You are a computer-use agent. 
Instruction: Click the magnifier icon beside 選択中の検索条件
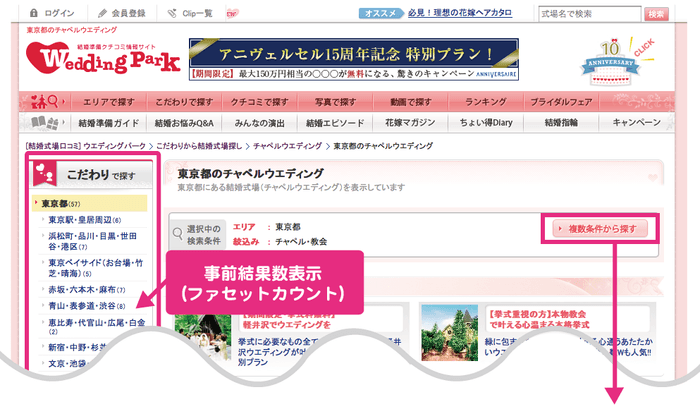178,233
